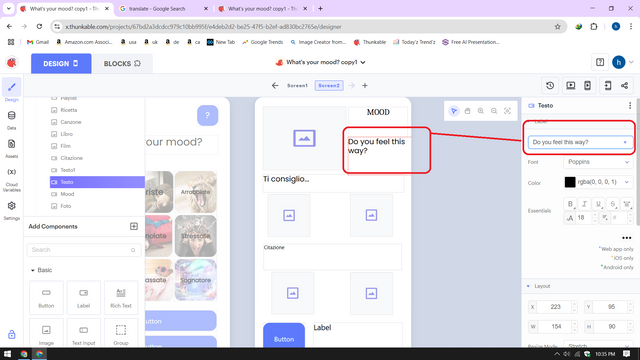This screenshot has width=640, height=360.
Task: Click the web preview play icon
Action: (571, 86)
